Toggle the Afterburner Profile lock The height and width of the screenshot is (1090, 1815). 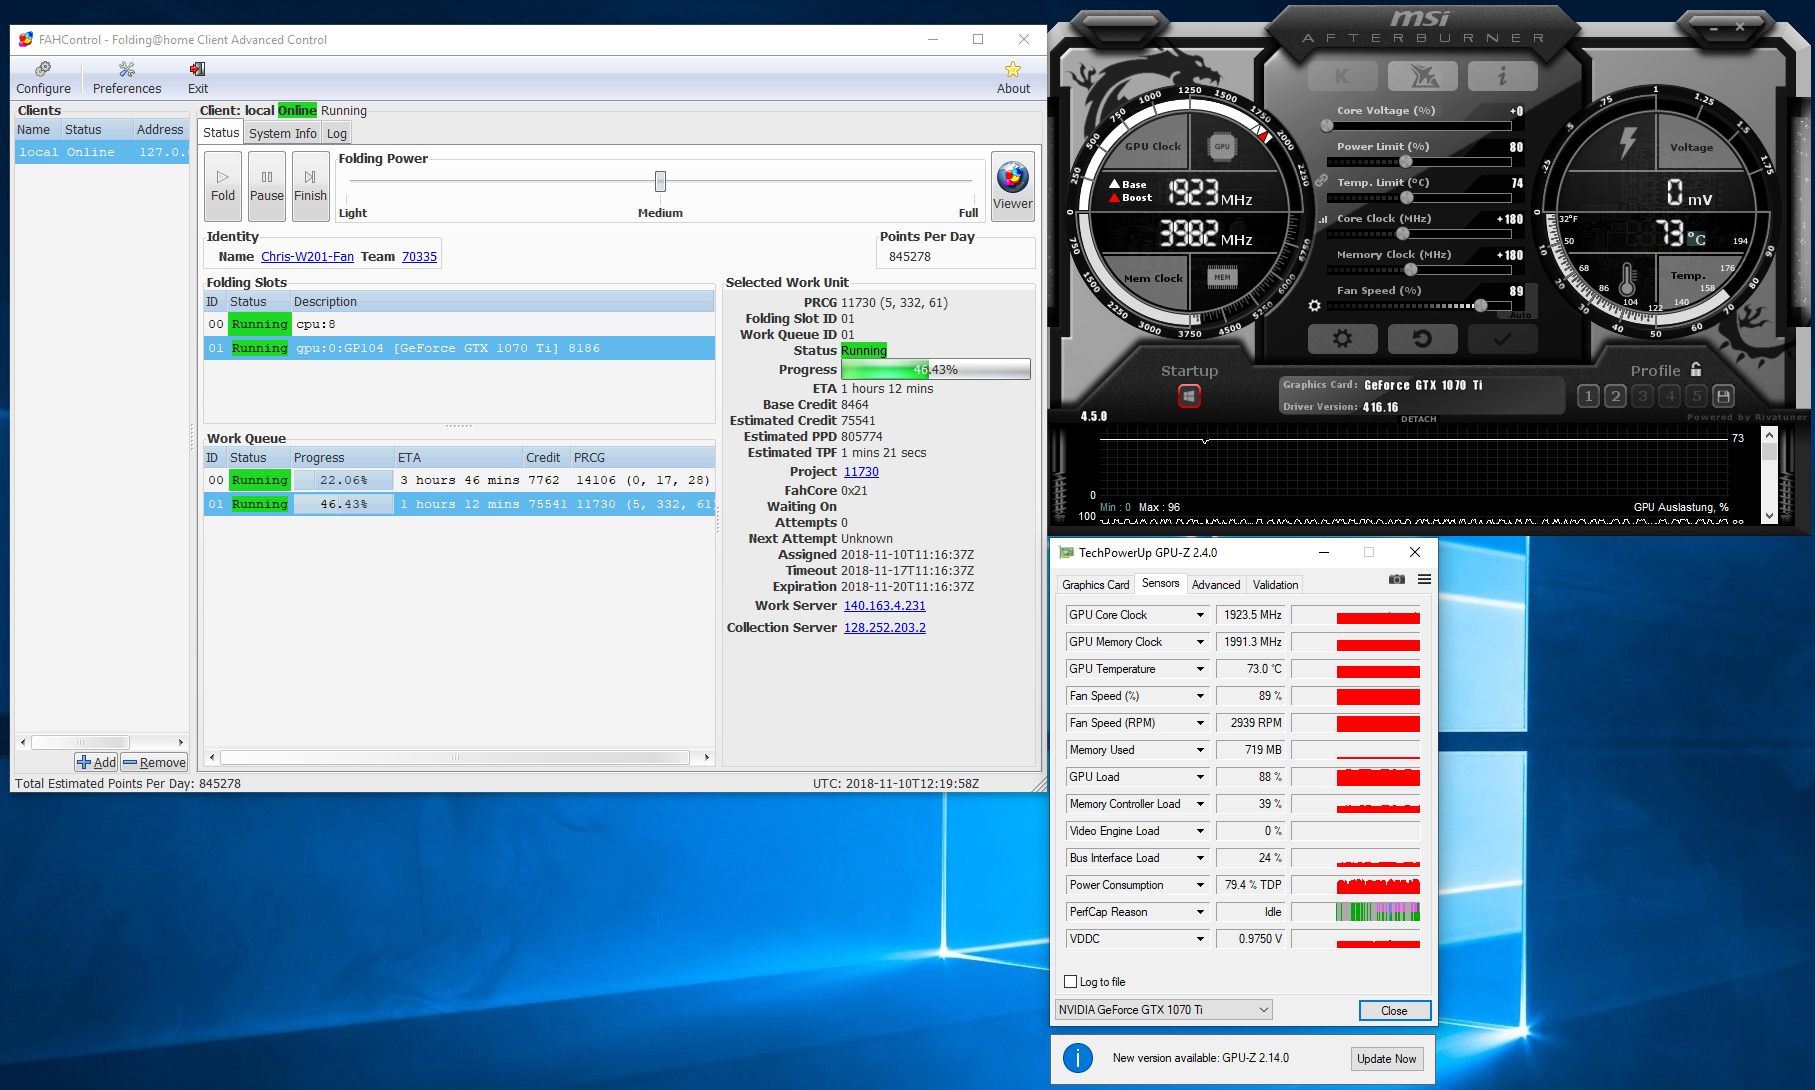1696,369
